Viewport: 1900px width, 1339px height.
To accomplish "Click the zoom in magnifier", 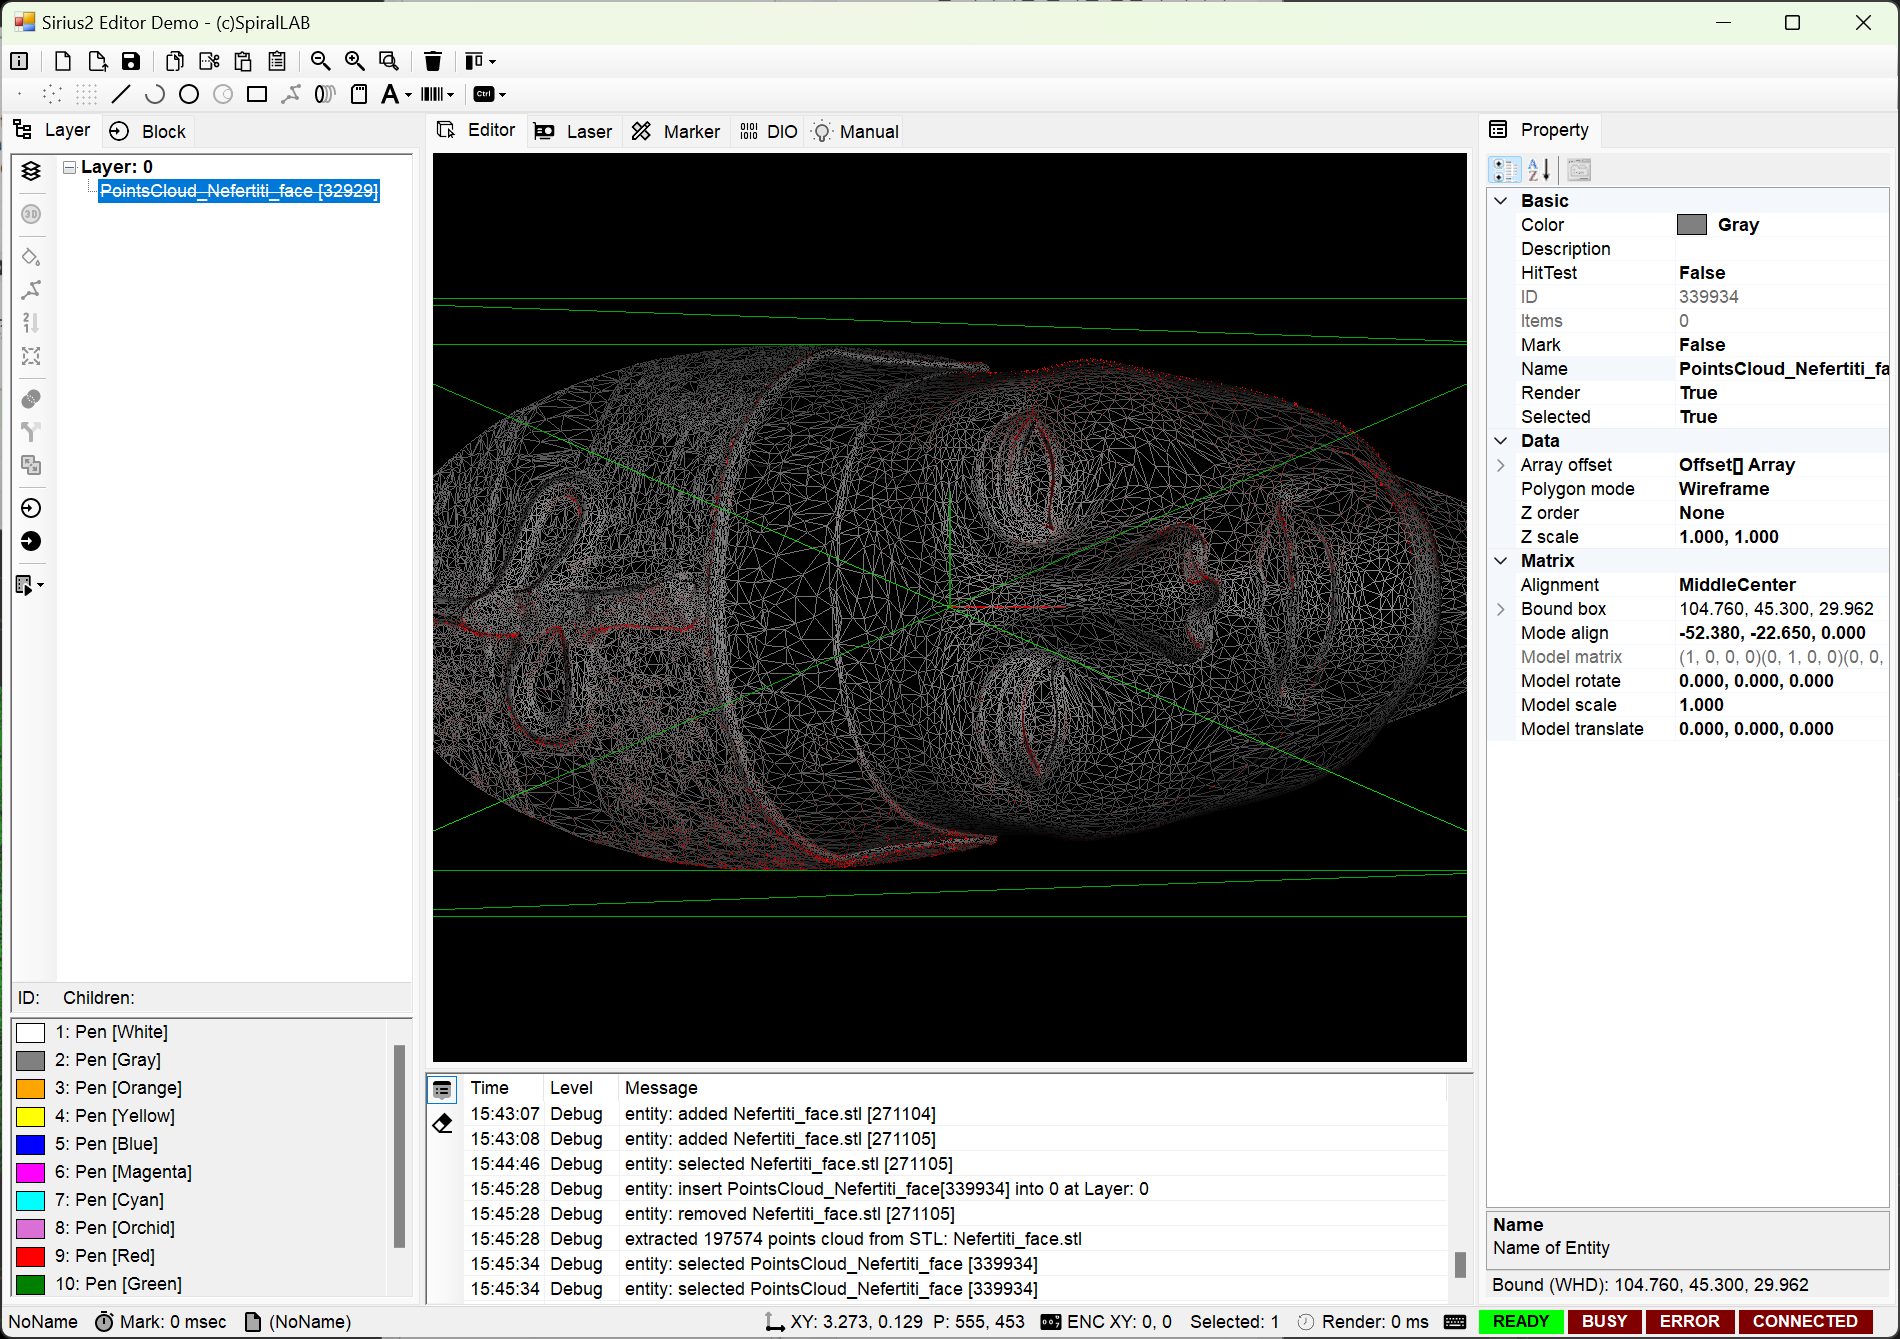I will pyautogui.click(x=355, y=61).
